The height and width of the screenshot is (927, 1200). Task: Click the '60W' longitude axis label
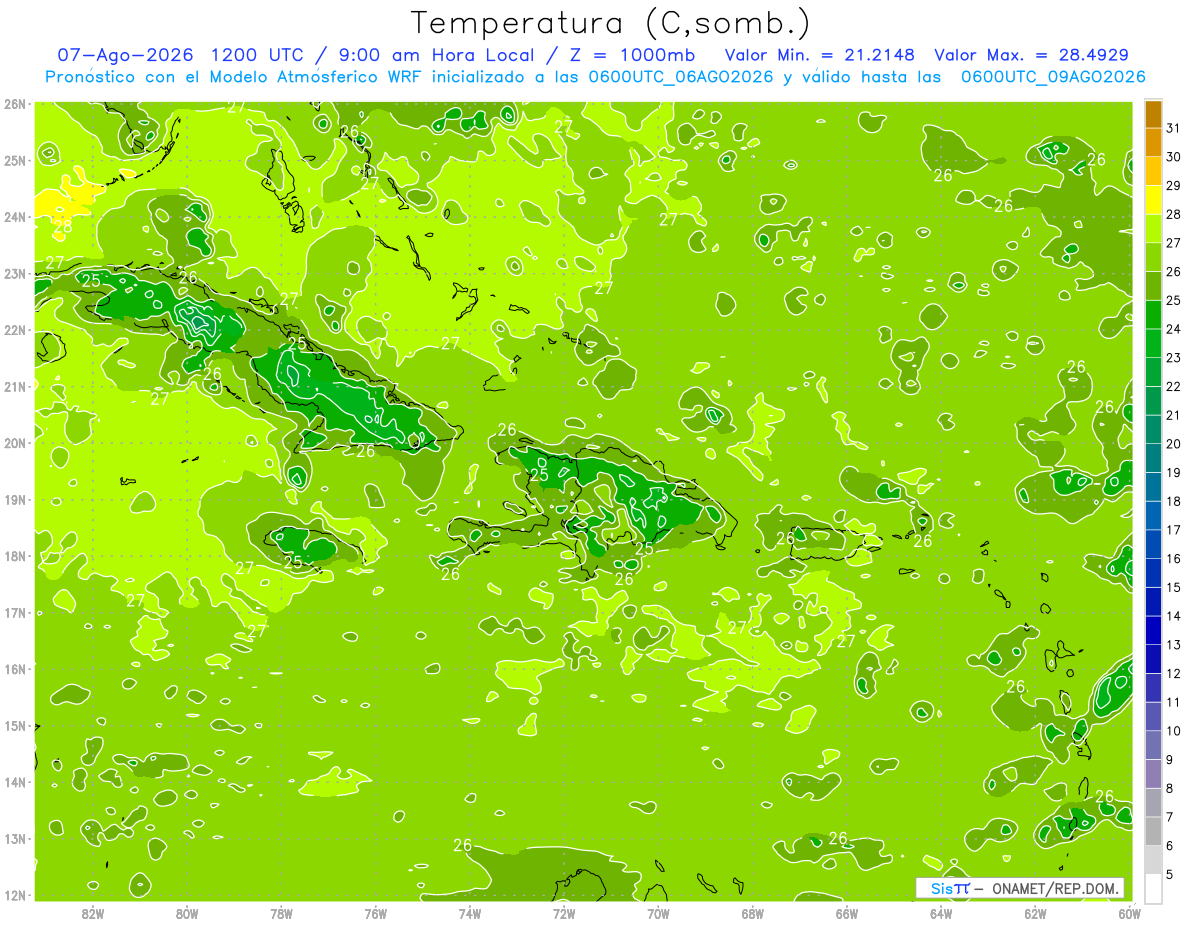1129,913
